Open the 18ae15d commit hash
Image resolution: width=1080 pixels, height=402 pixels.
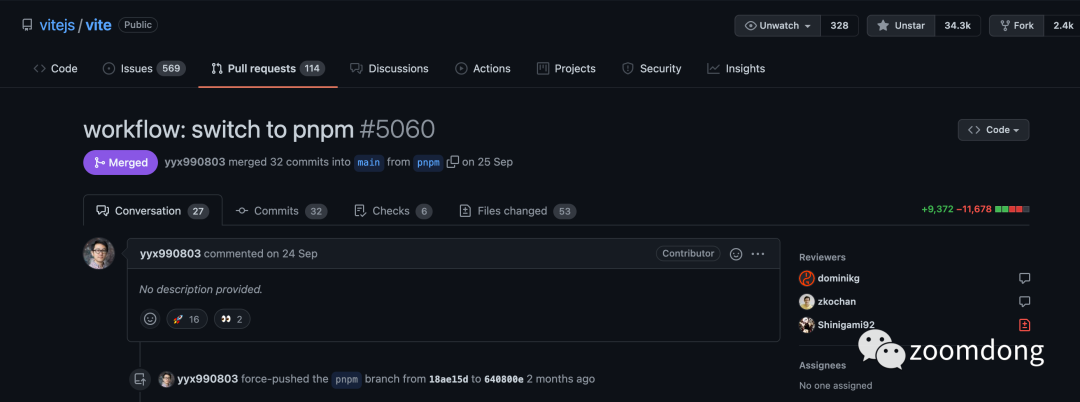click(448, 379)
